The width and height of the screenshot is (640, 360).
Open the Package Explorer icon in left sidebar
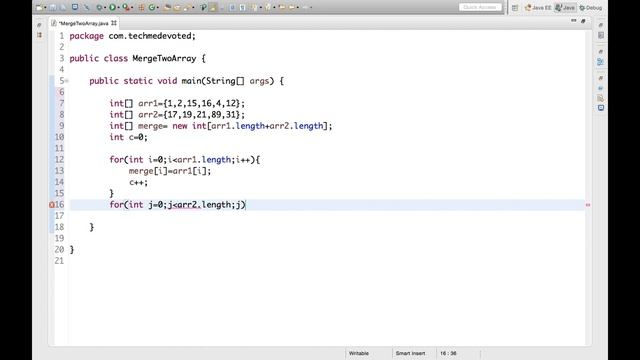(x=40, y=35)
